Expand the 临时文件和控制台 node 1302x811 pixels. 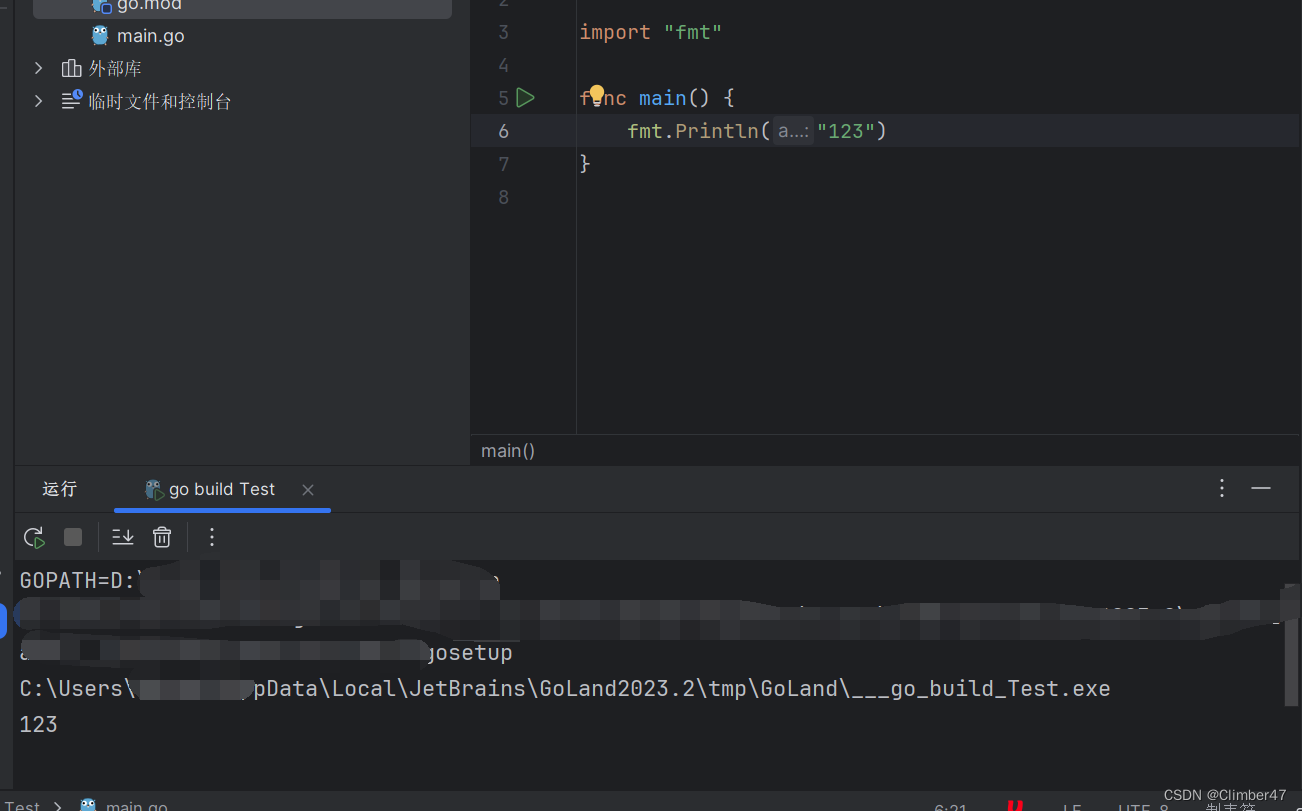point(38,101)
